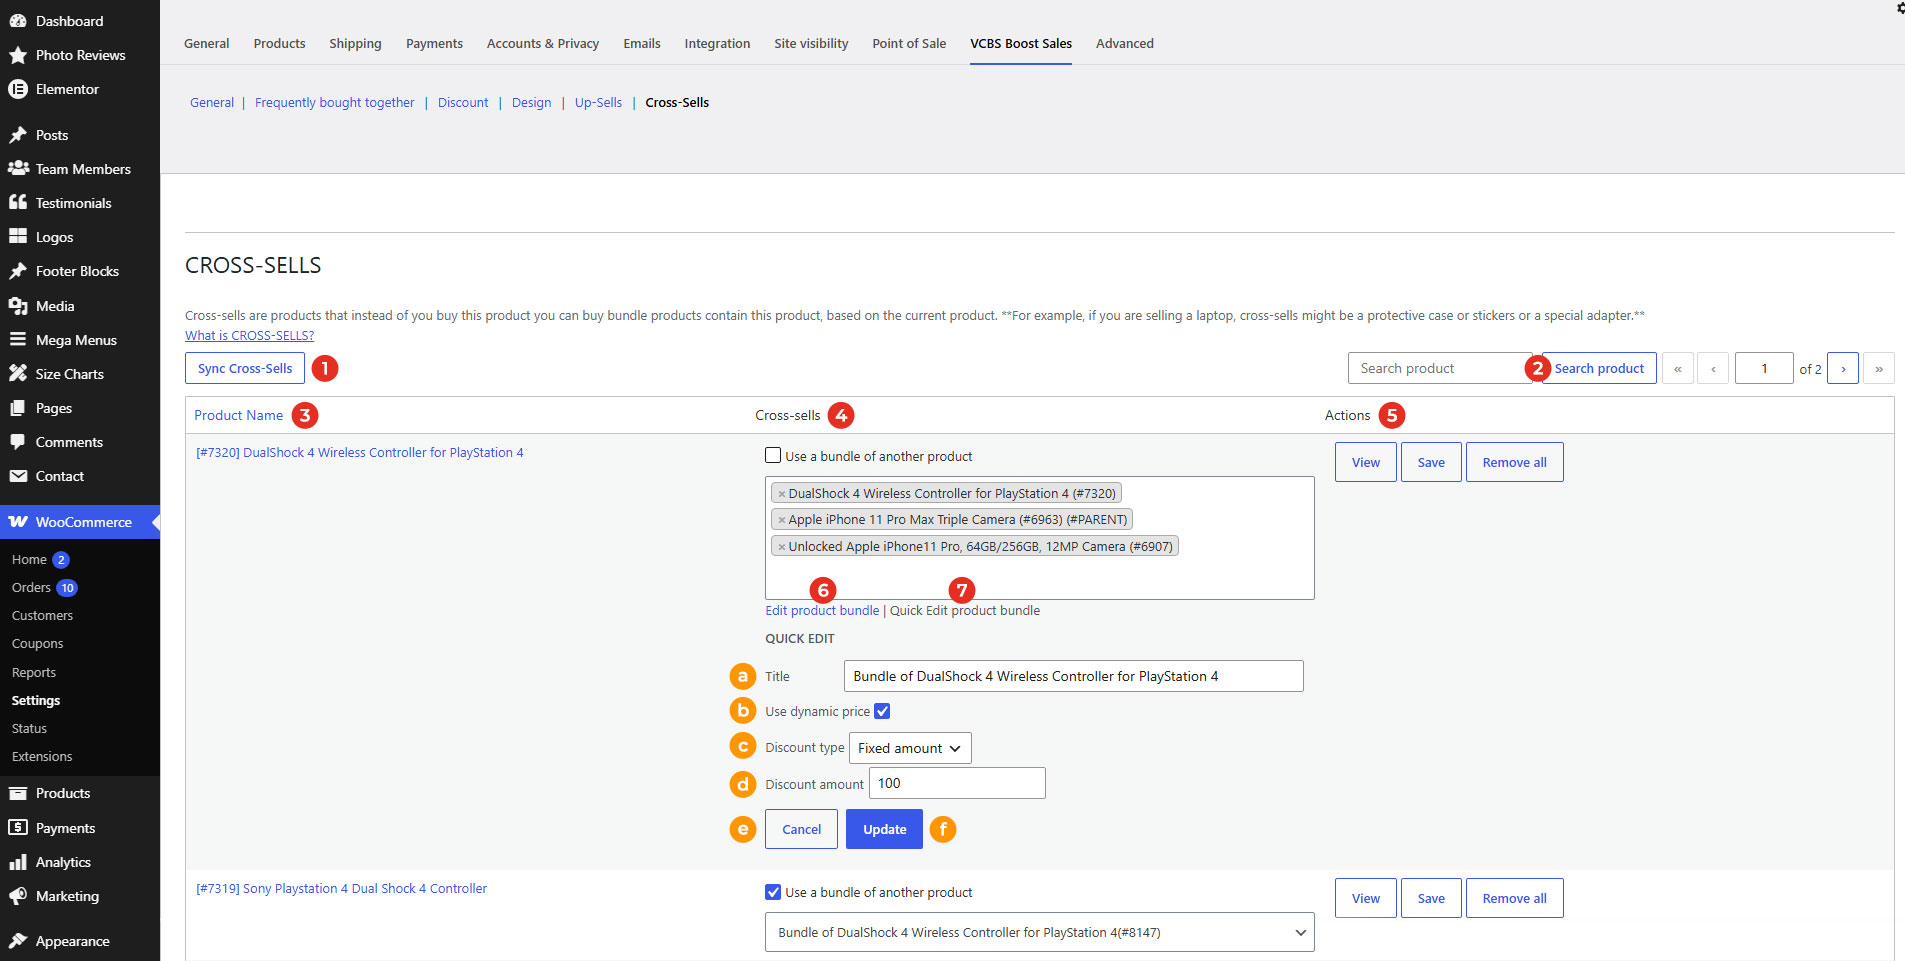1905x961 pixels.
Task: Remove DualShock 4 Wireless Controller tag
Action: coord(782,494)
